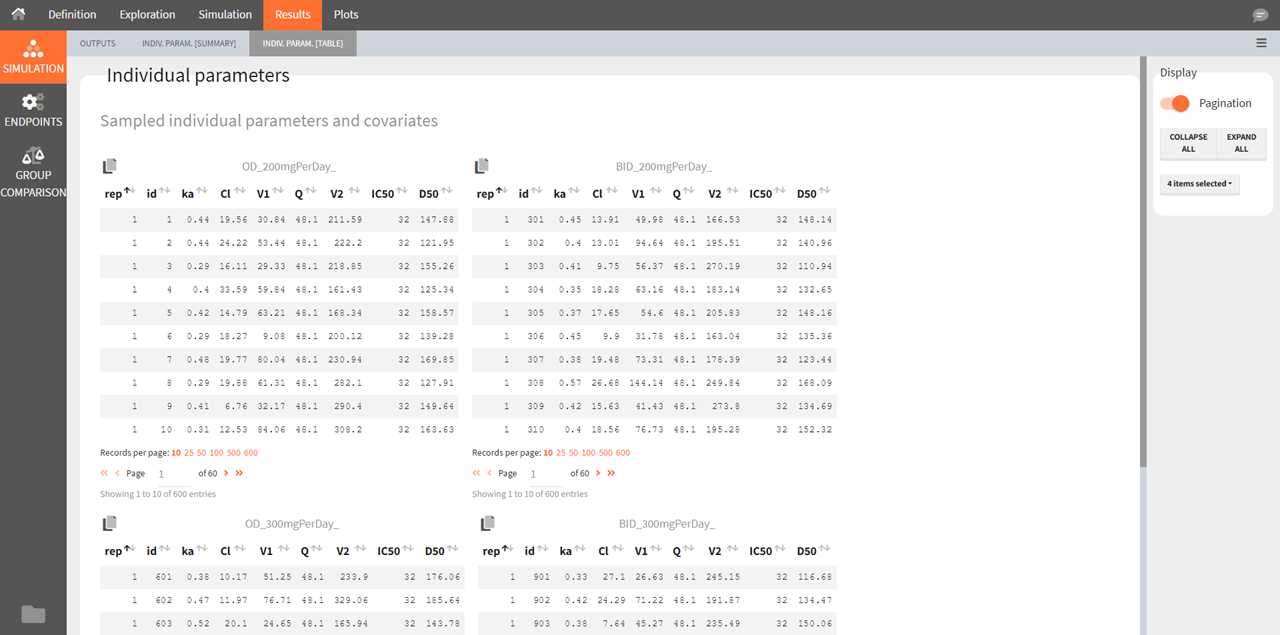Open the chat comments icon

click(x=1260, y=15)
